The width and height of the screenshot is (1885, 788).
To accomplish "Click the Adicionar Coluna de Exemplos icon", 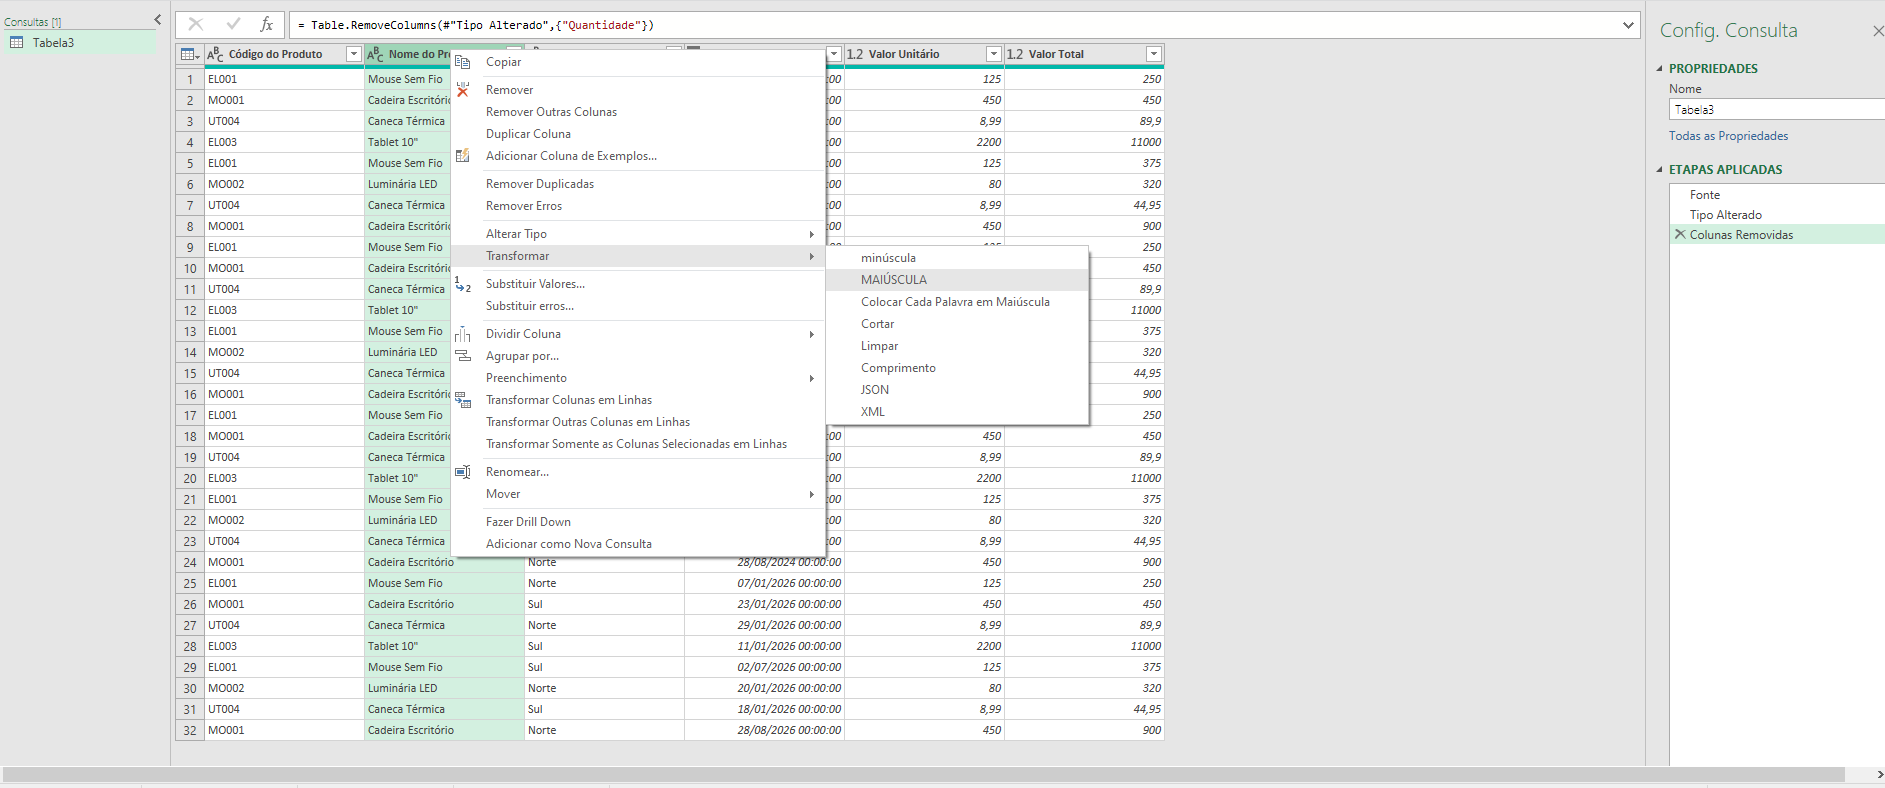I will pyautogui.click(x=463, y=156).
